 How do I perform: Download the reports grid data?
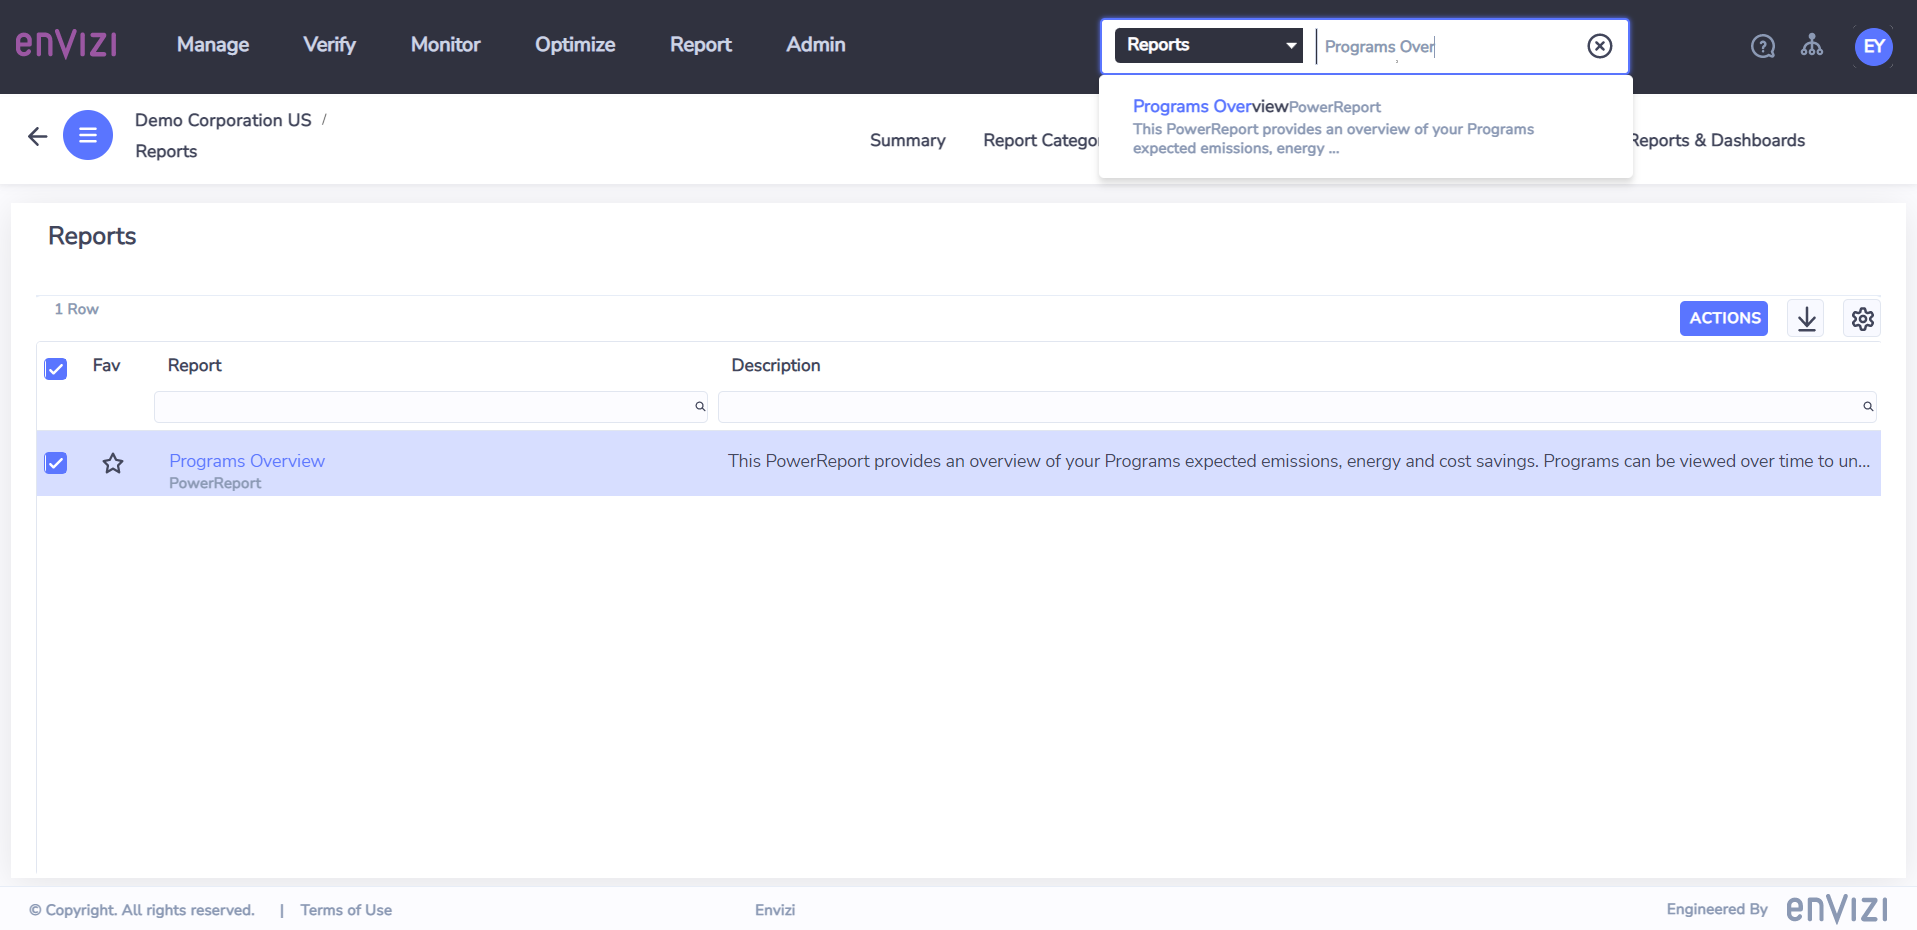[x=1806, y=319]
